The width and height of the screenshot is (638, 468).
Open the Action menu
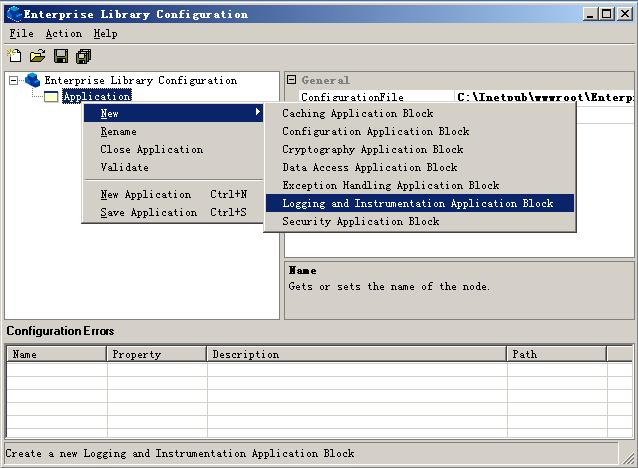63,33
